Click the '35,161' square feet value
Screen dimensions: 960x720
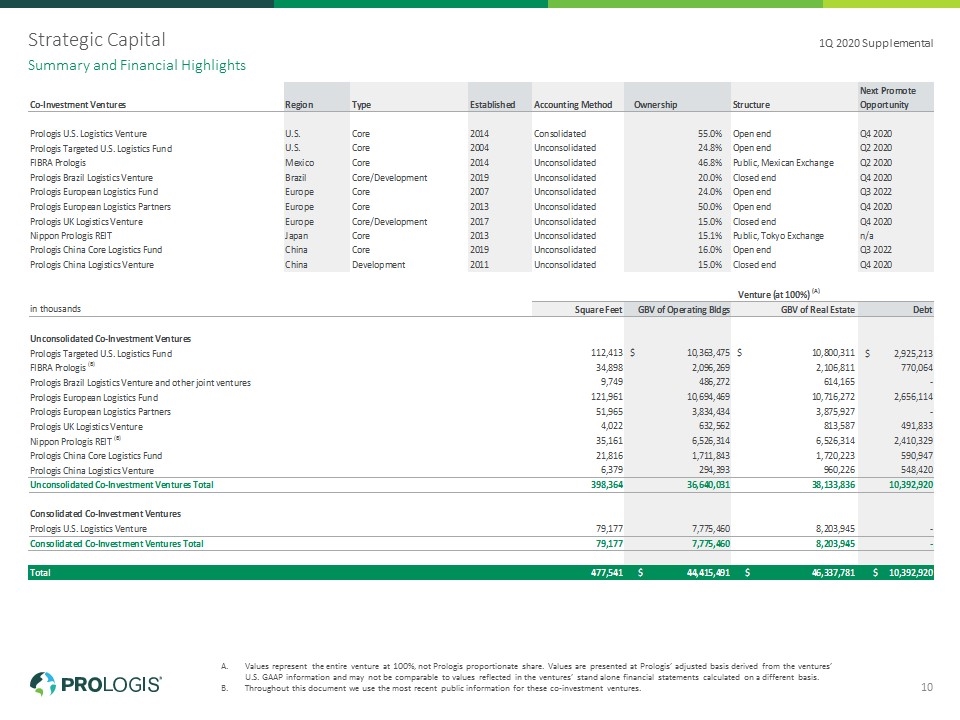(609, 440)
